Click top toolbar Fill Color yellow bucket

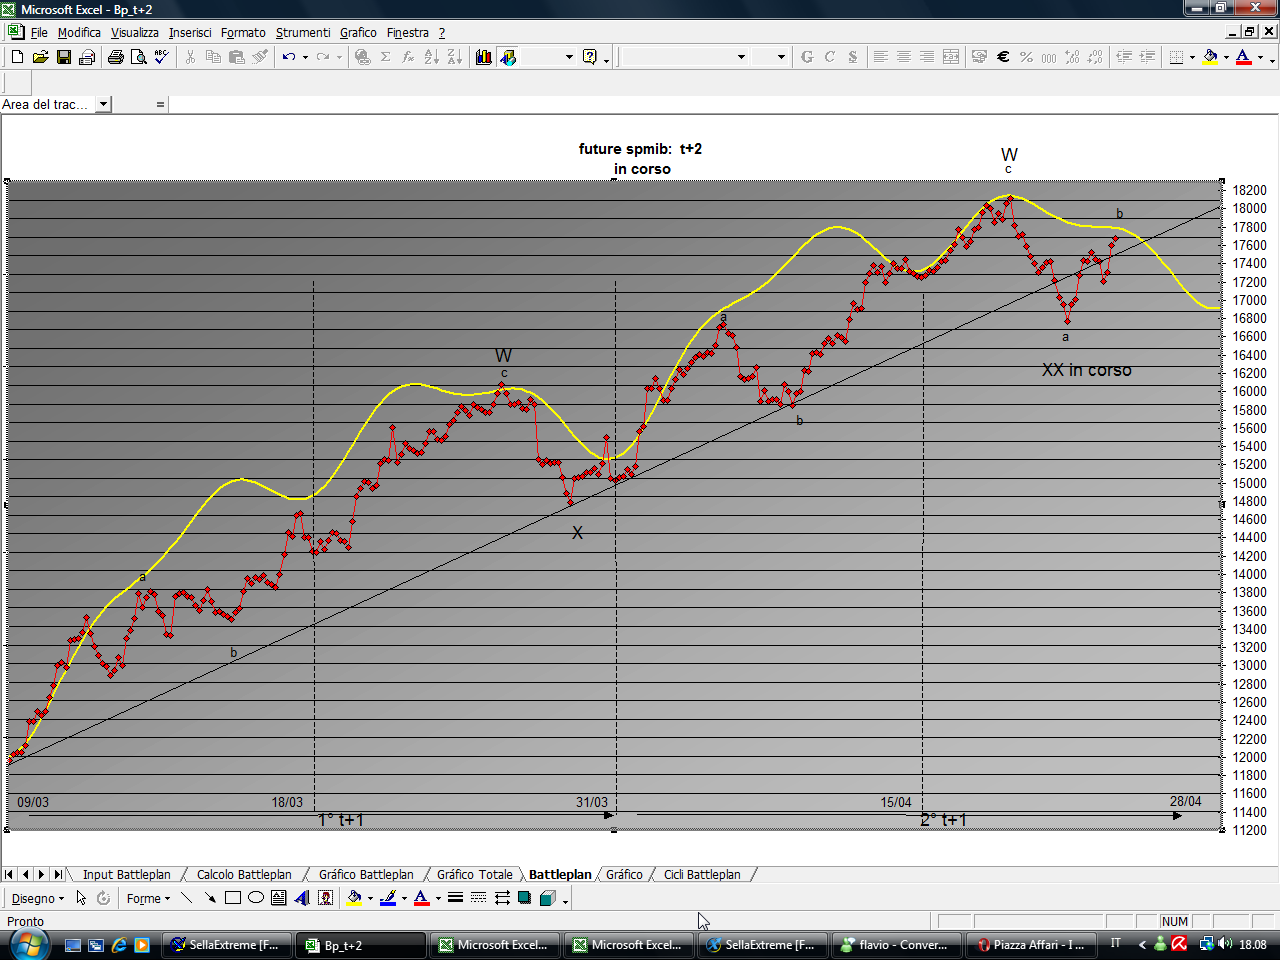[x=1210, y=57]
